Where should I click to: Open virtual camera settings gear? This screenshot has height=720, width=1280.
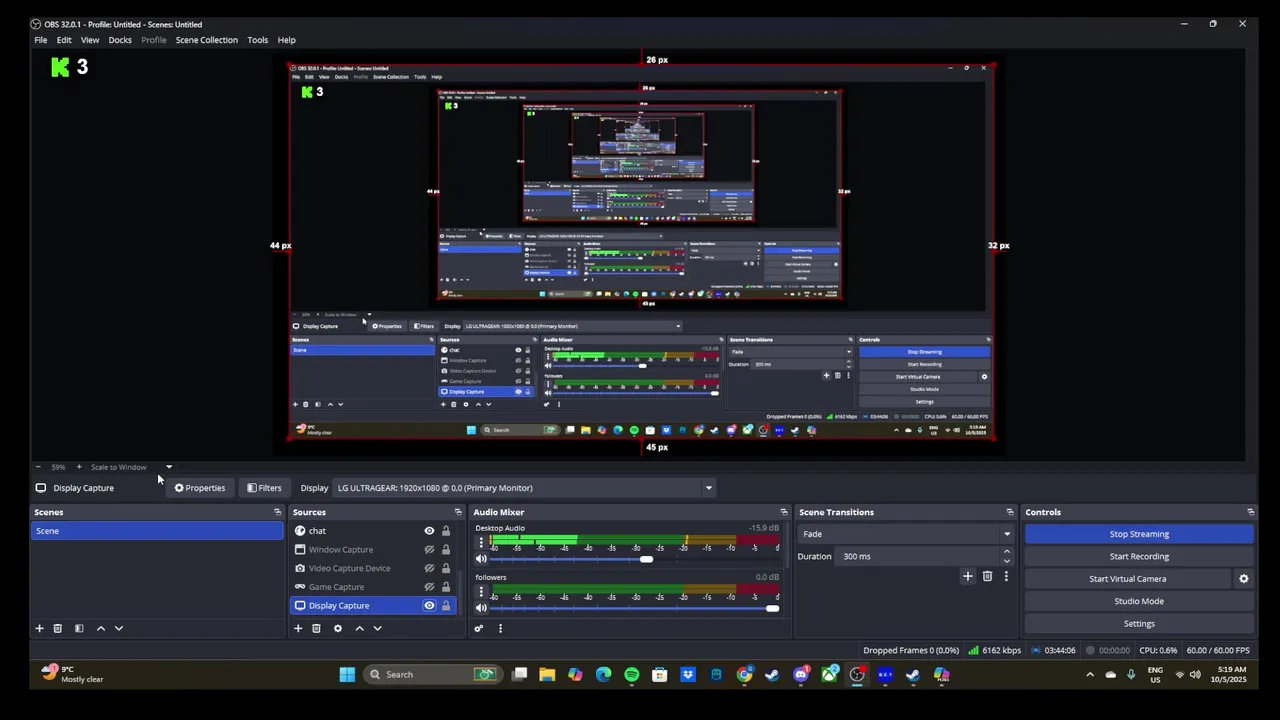click(x=1244, y=579)
